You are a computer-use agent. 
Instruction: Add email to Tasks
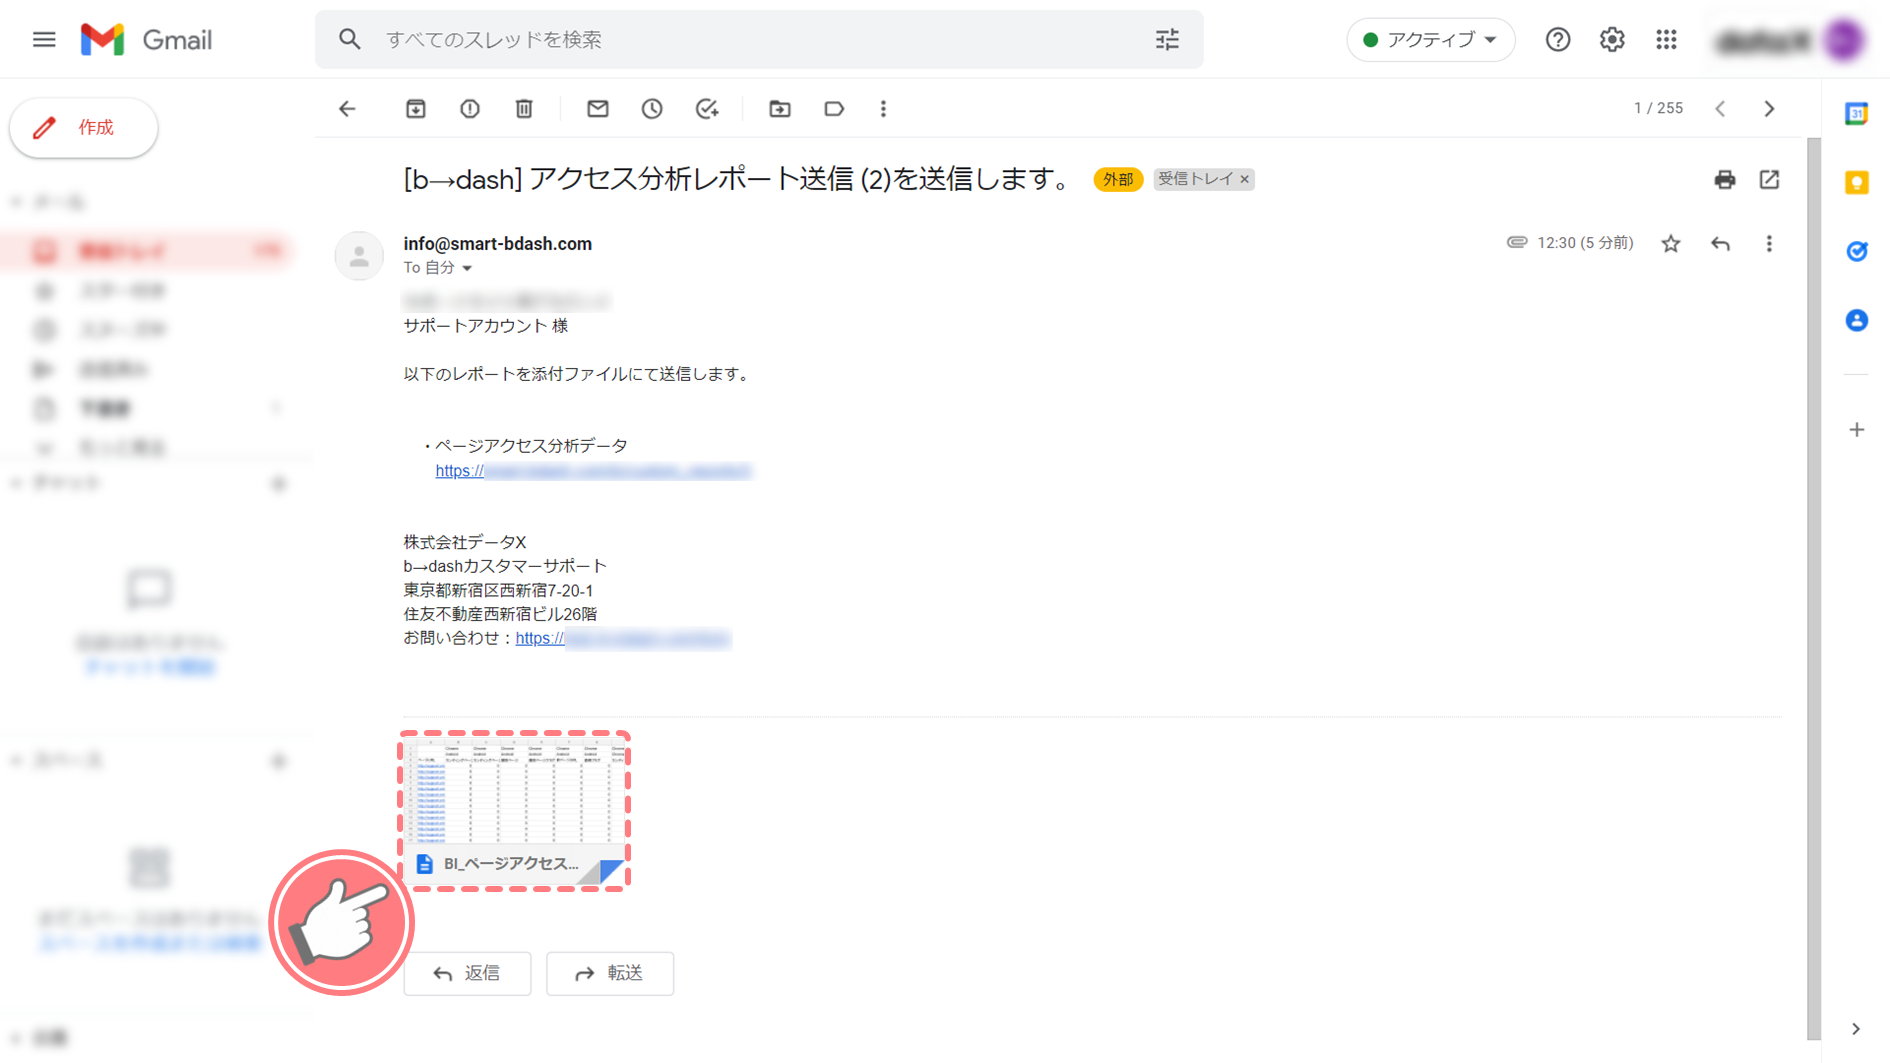point(707,108)
